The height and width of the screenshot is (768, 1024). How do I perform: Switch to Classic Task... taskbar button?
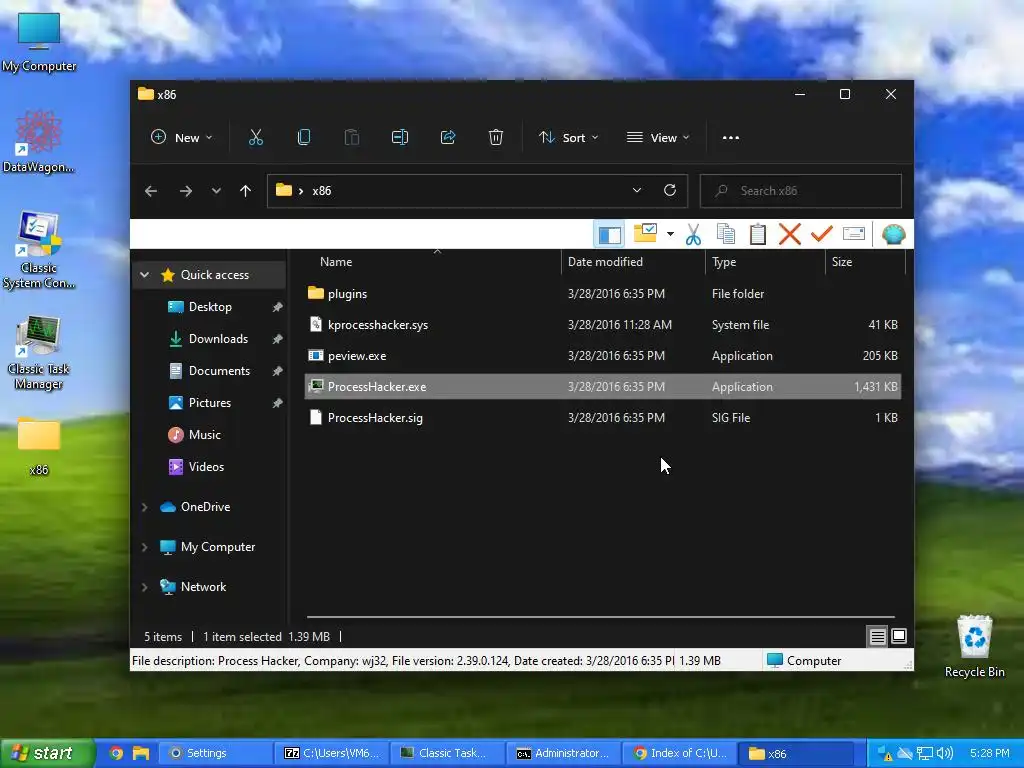pos(447,754)
